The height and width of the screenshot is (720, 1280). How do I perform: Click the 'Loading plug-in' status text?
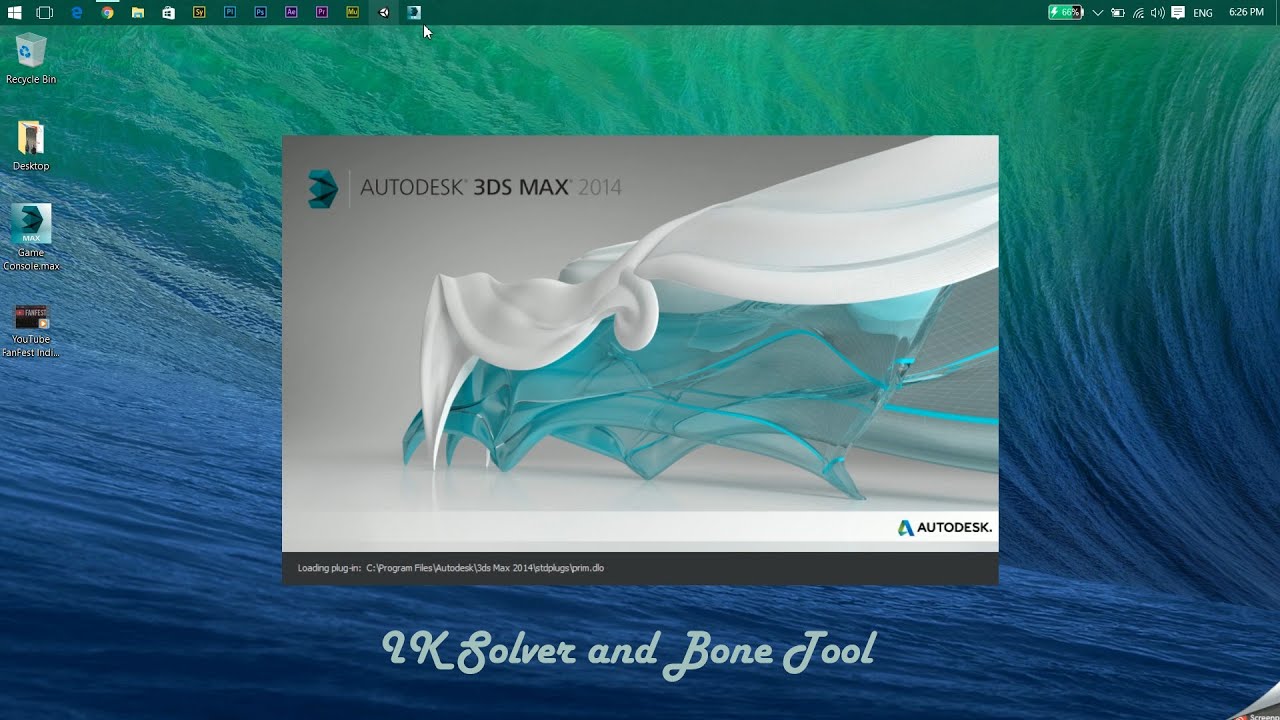point(451,568)
